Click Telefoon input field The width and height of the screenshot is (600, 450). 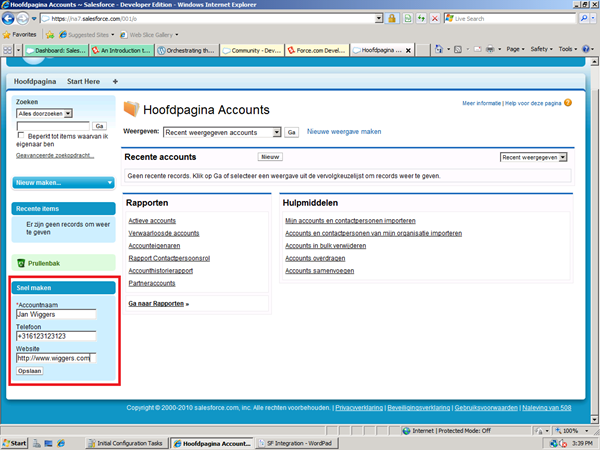(x=56, y=336)
